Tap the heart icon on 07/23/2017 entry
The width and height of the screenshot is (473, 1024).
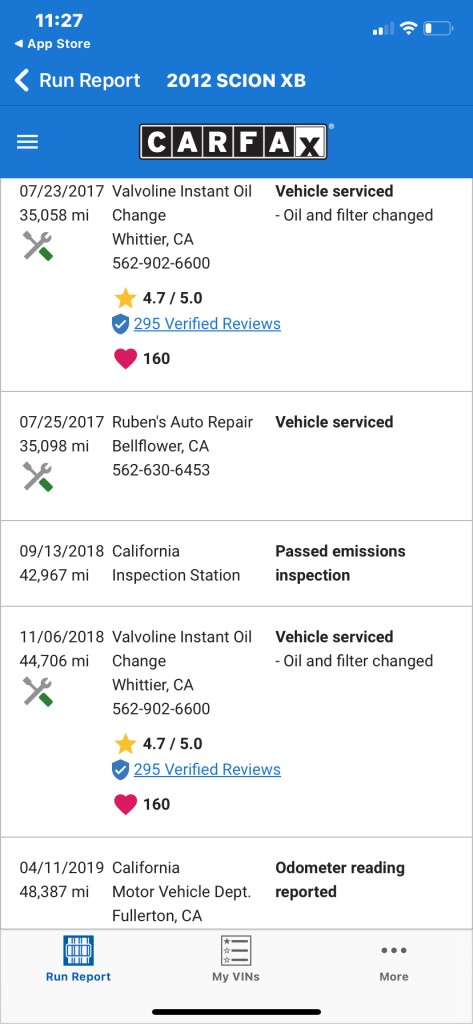(x=125, y=359)
